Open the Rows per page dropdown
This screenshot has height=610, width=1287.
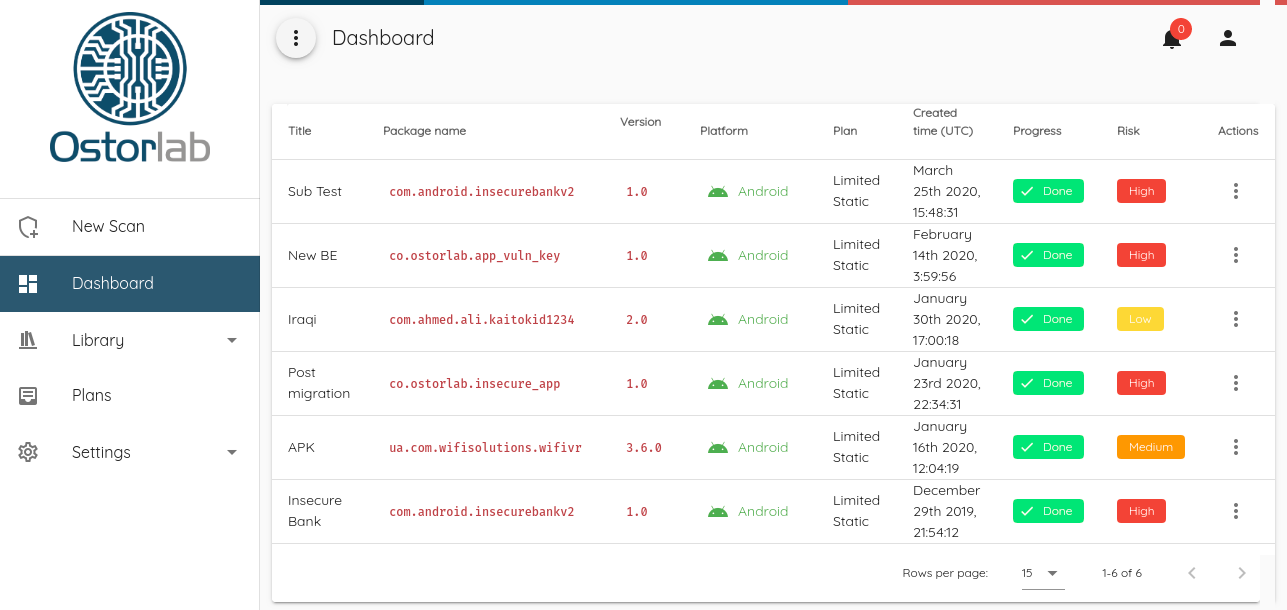coord(1043,573)
